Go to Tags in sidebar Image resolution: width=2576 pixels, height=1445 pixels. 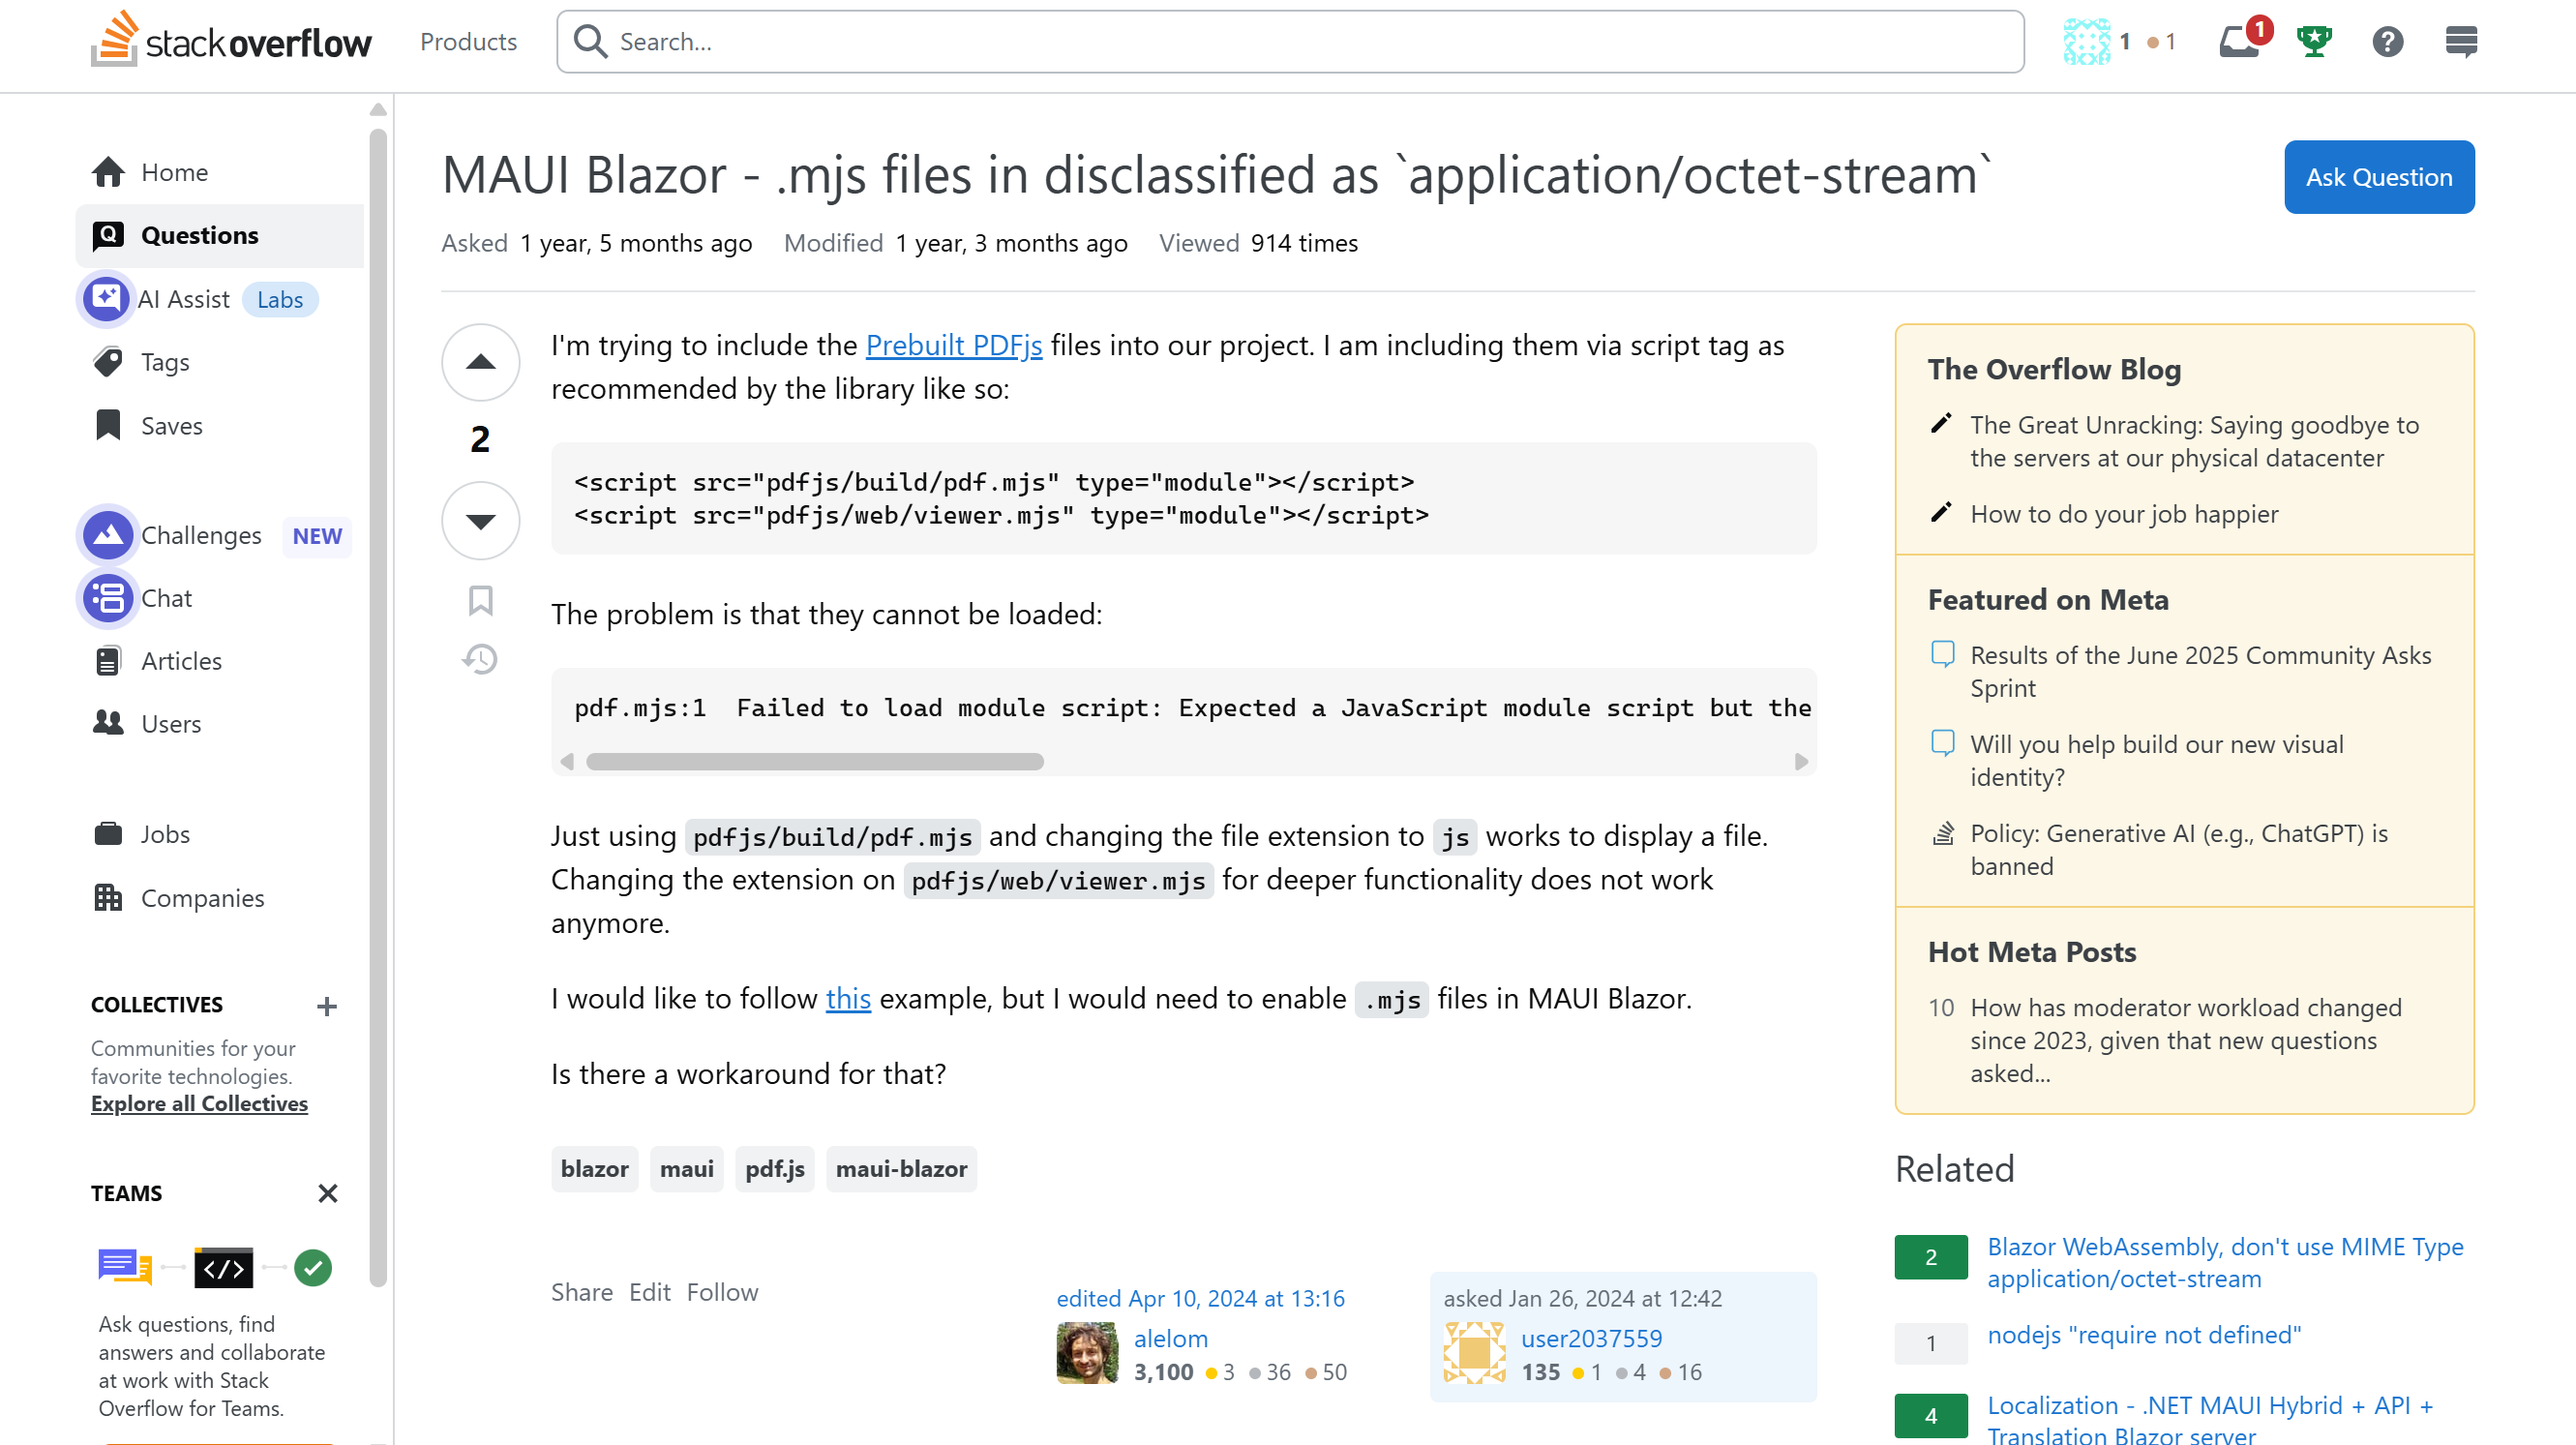point(165,362)
